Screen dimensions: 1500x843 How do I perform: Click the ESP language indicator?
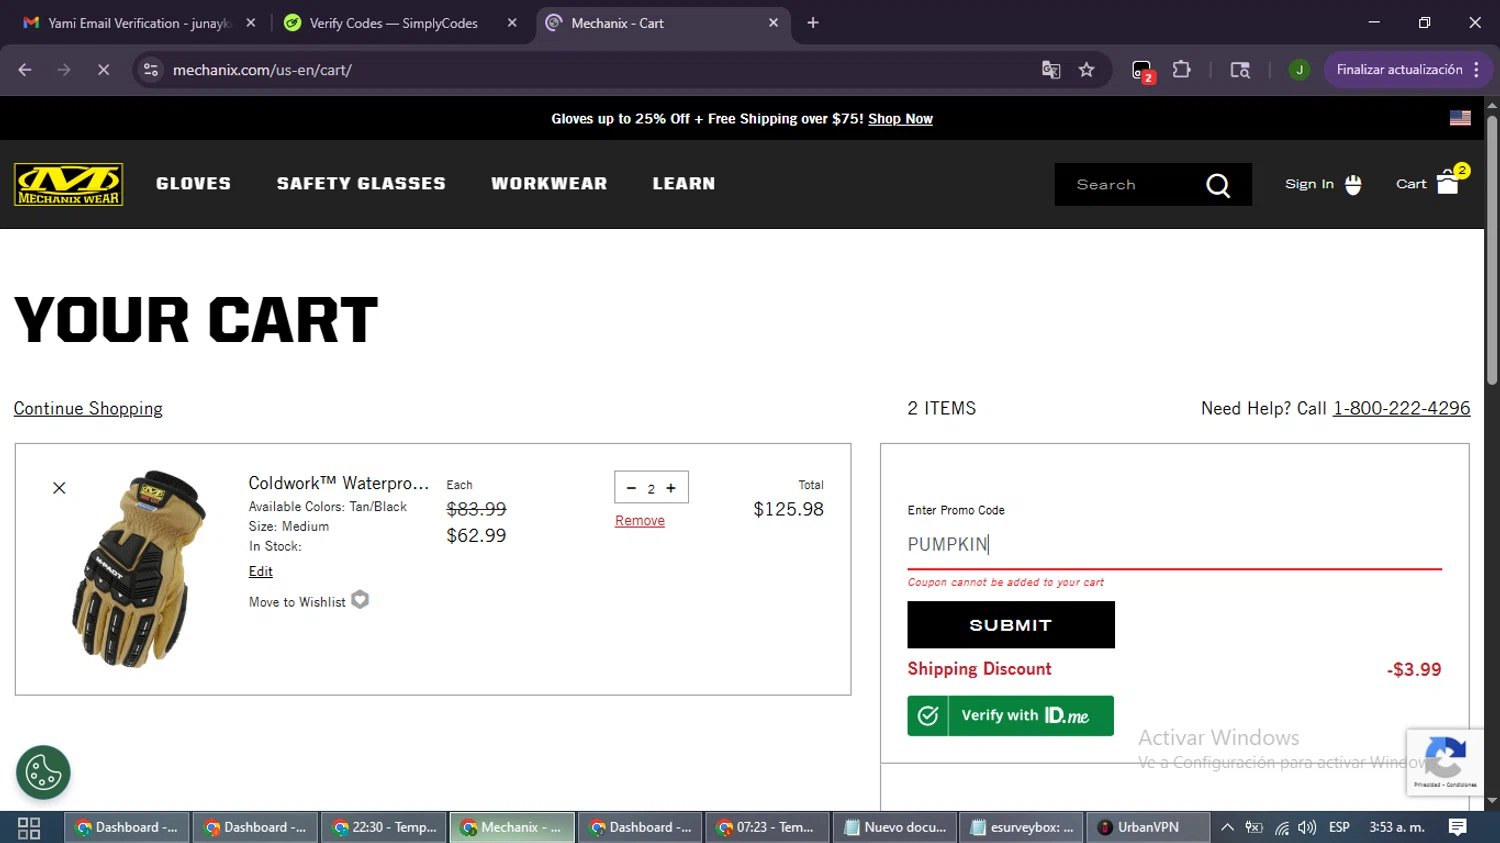pos(1339,827)
